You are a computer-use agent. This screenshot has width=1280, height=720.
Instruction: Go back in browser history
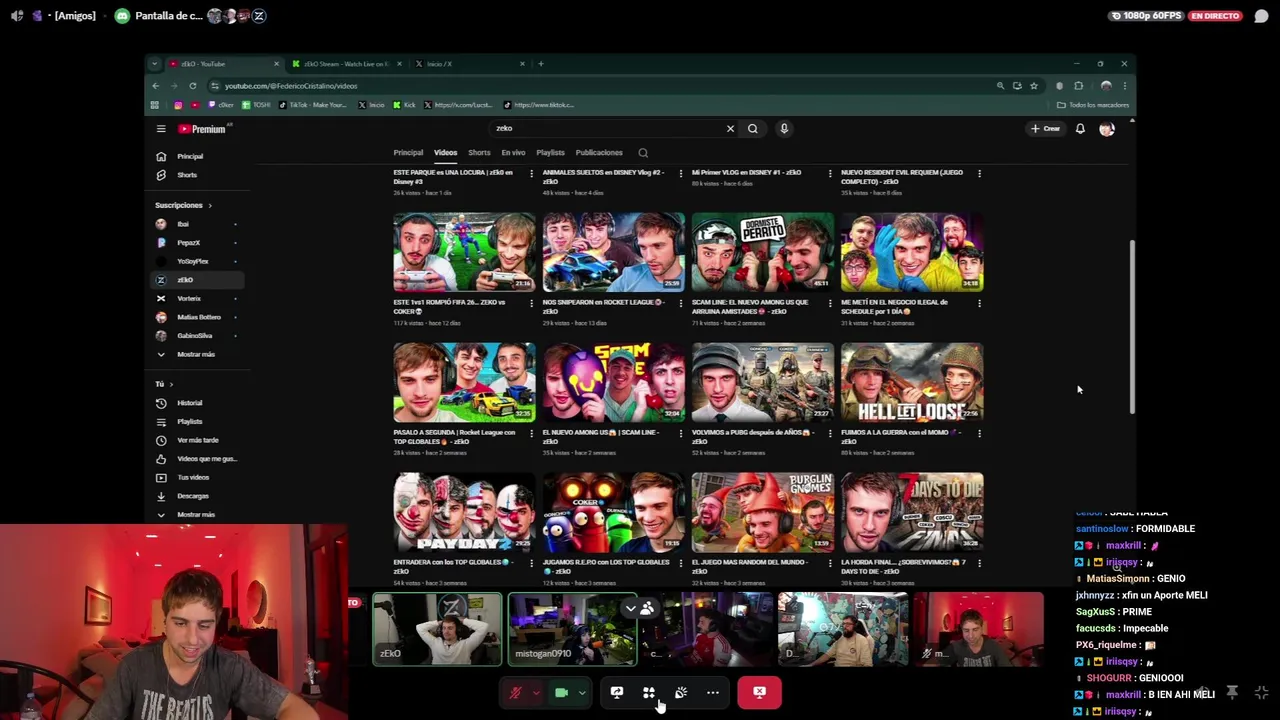pos(155,86)
